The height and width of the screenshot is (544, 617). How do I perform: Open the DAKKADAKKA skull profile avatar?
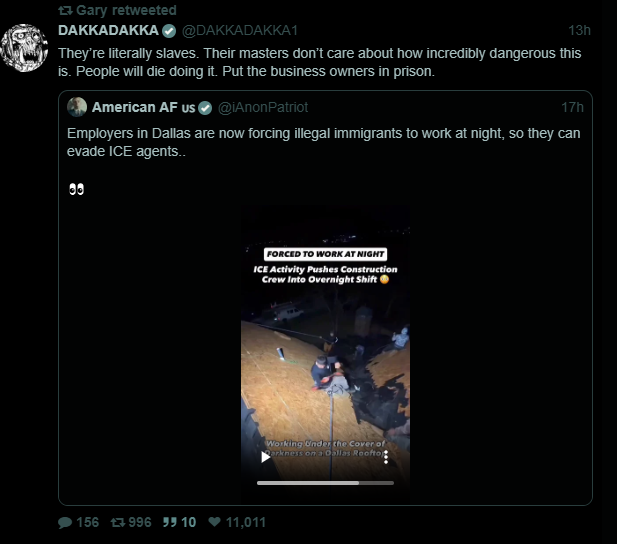[24, 48]
